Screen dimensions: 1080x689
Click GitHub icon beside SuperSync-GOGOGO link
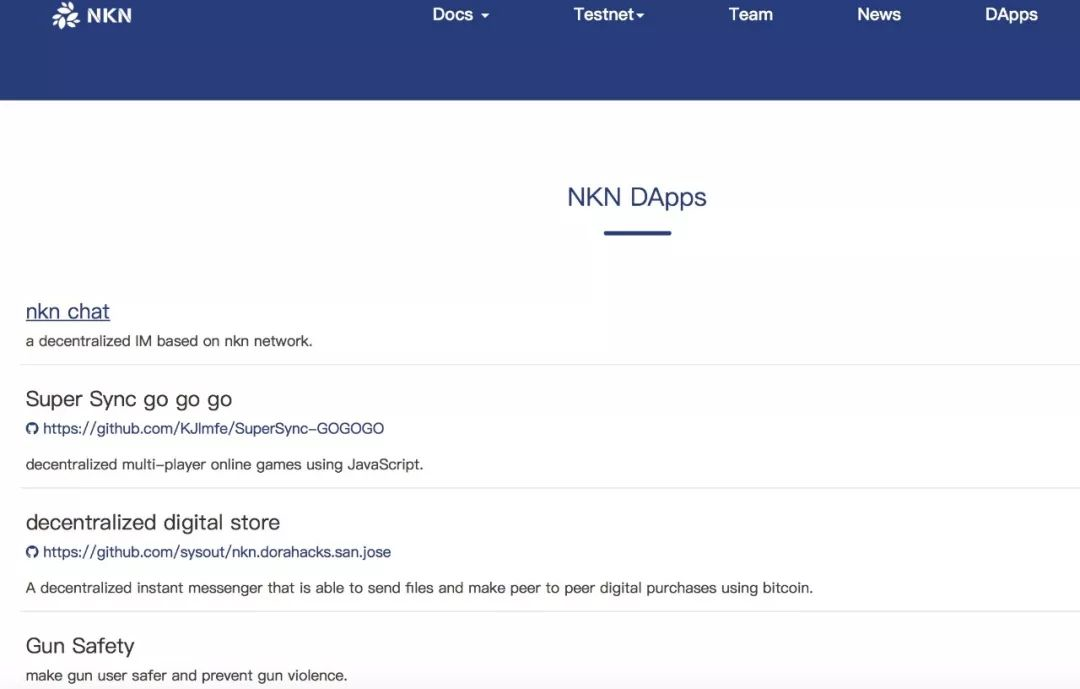click(x=32, y=429)
